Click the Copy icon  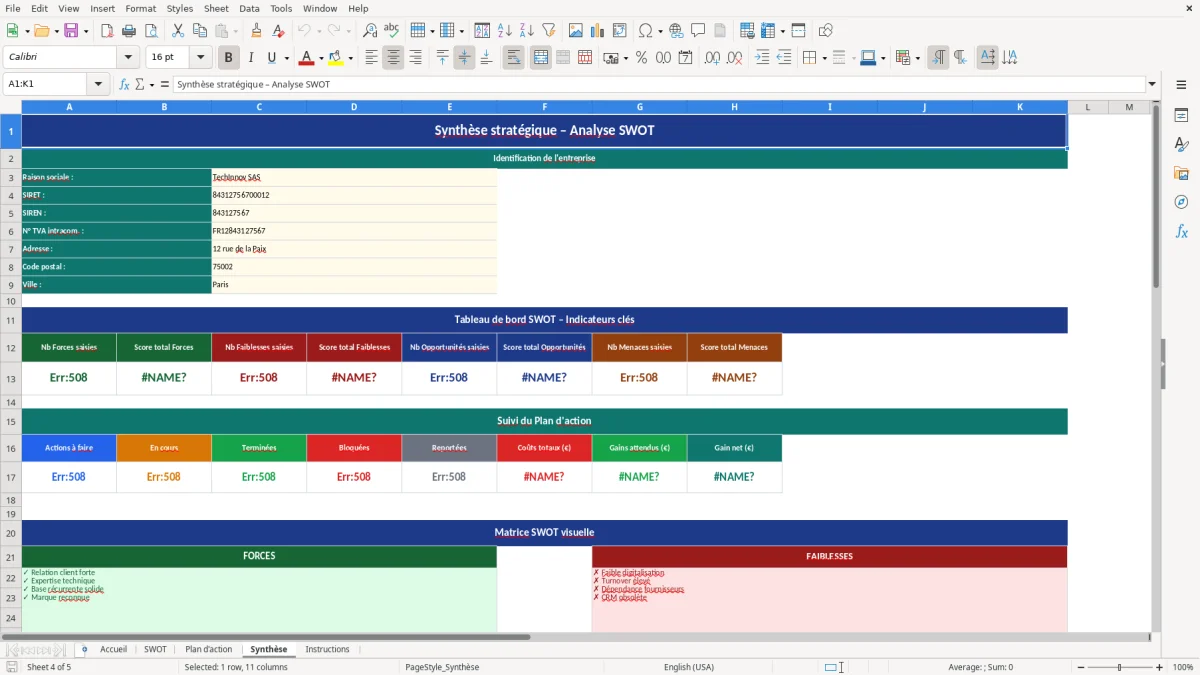point(198,31)
